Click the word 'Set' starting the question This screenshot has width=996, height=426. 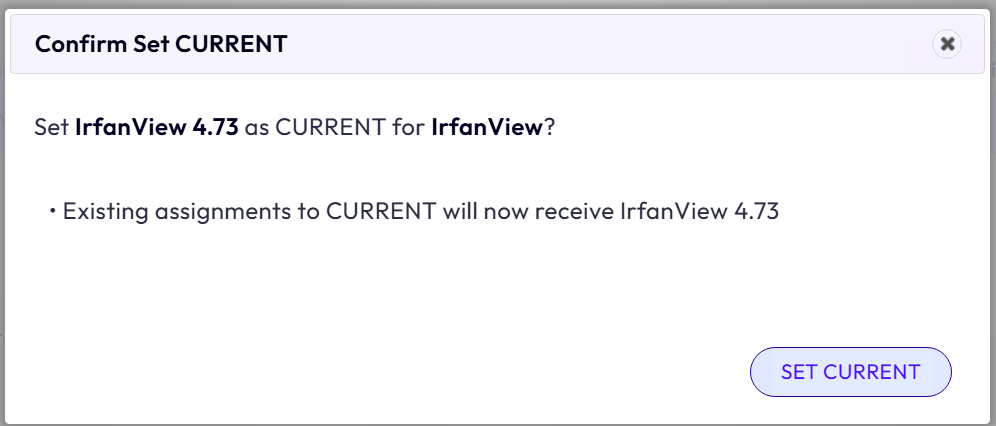pyautogui.click(x=51, y=127)
